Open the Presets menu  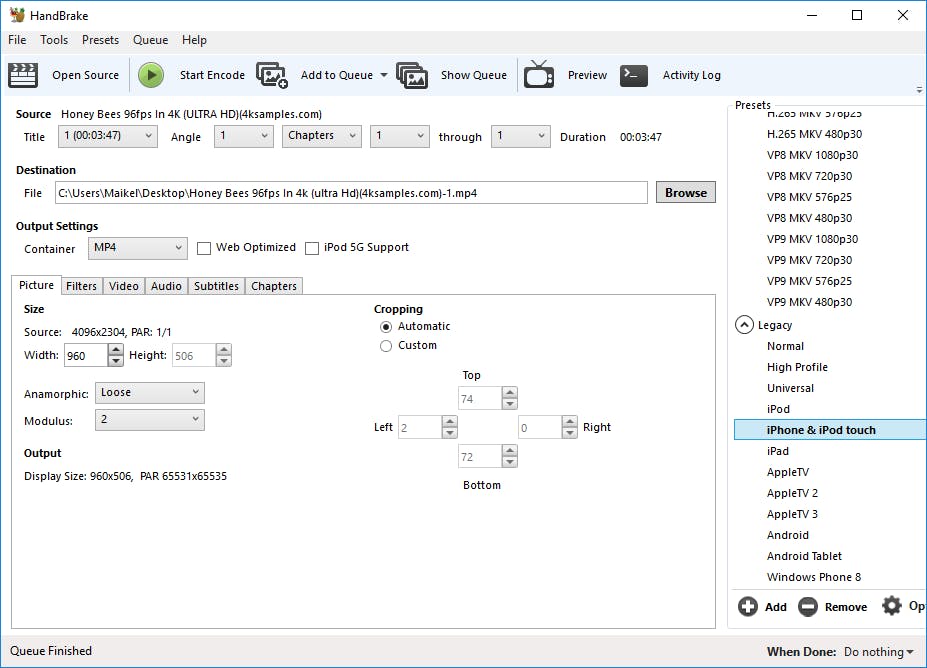101,40
